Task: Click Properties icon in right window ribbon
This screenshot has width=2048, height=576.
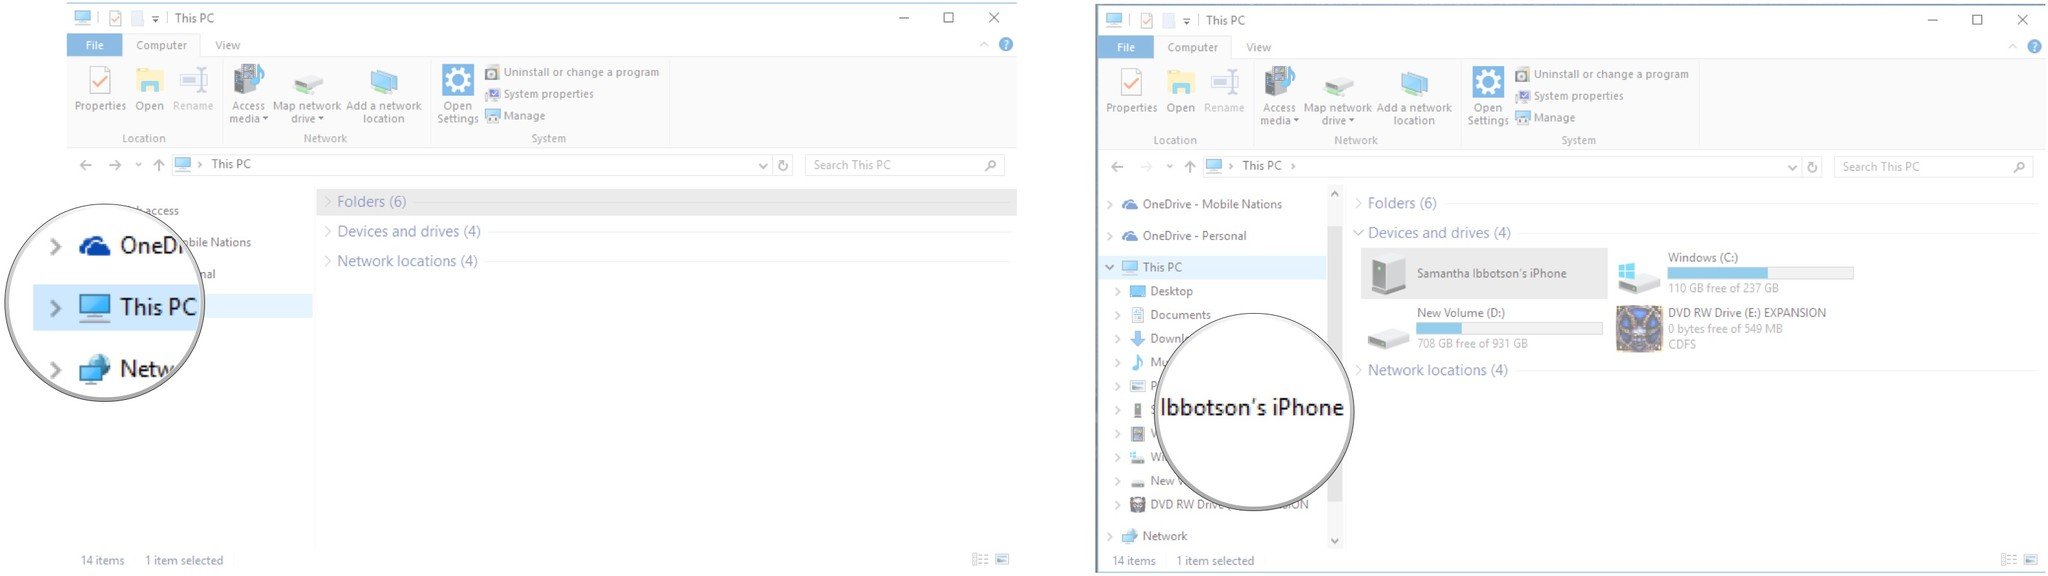Action: click(x=1131, y=90)
